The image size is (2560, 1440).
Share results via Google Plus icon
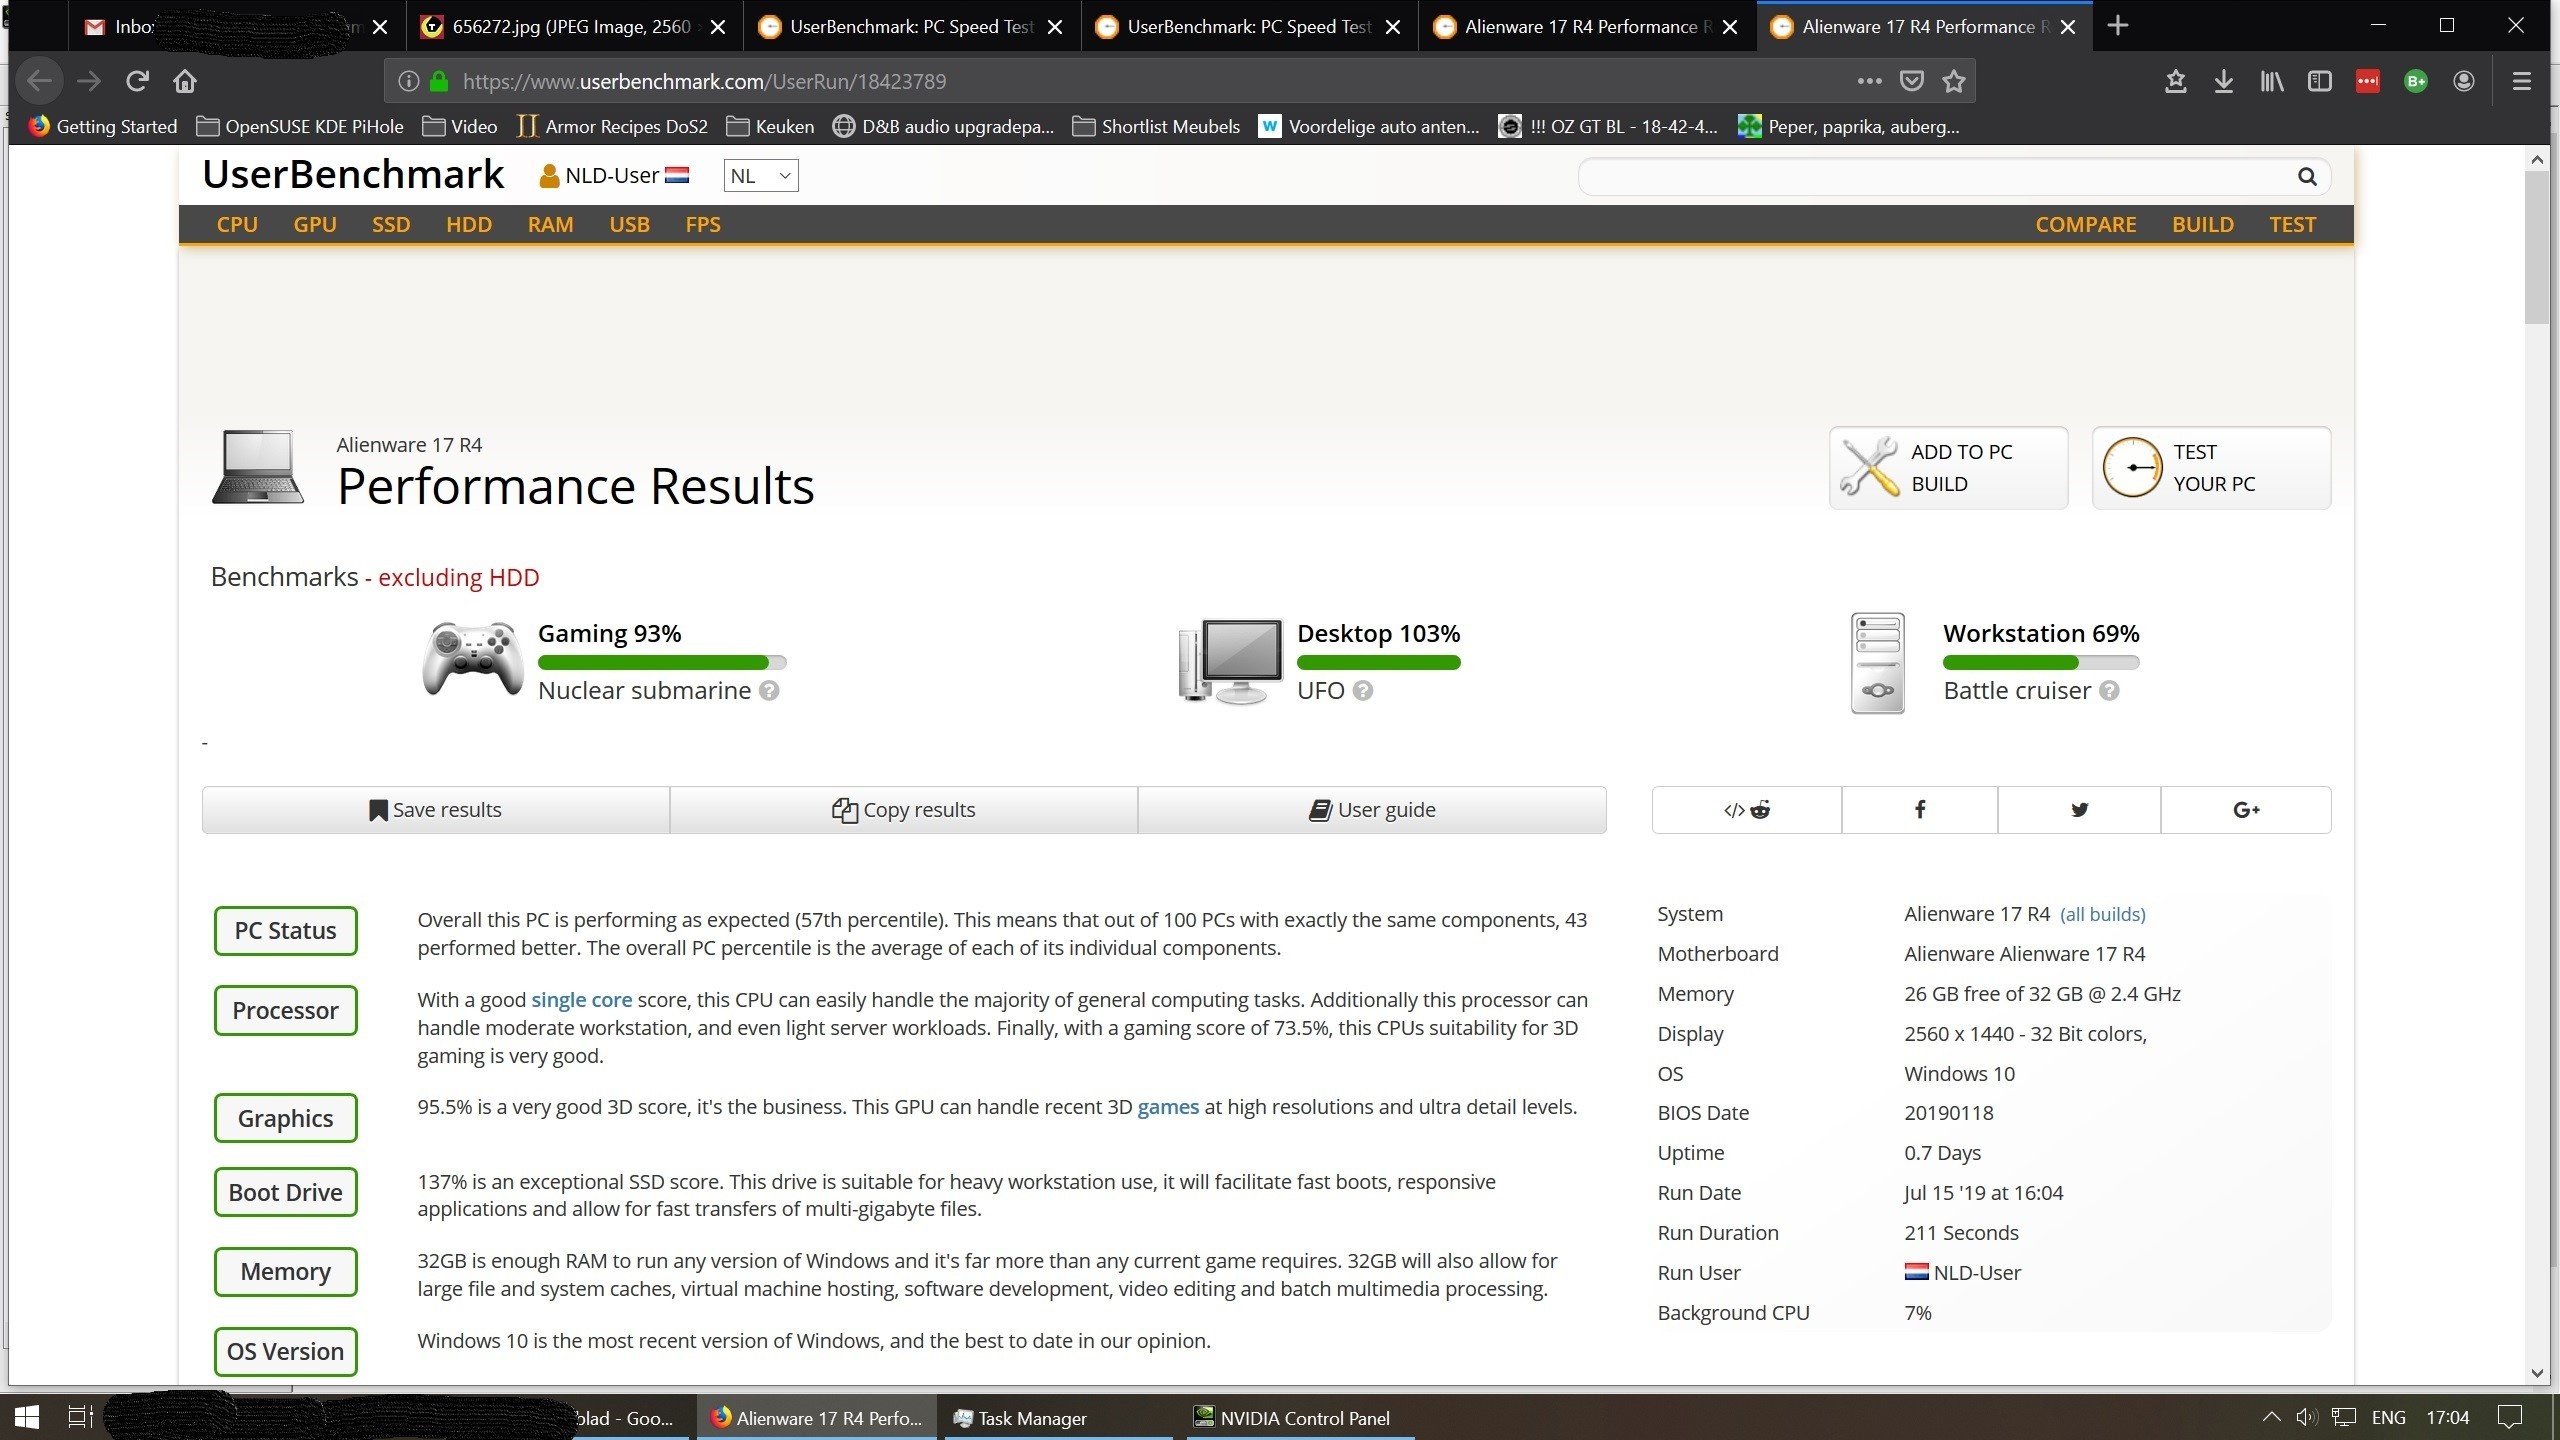(2245, 810)
